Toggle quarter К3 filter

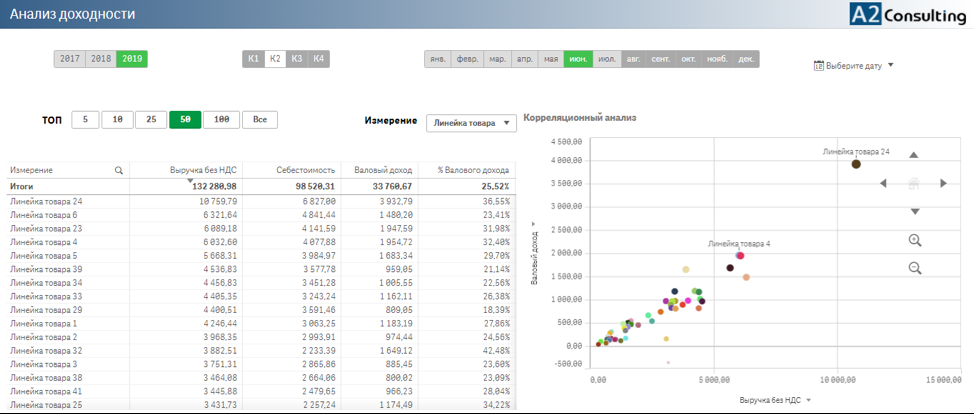pos(297,59)
